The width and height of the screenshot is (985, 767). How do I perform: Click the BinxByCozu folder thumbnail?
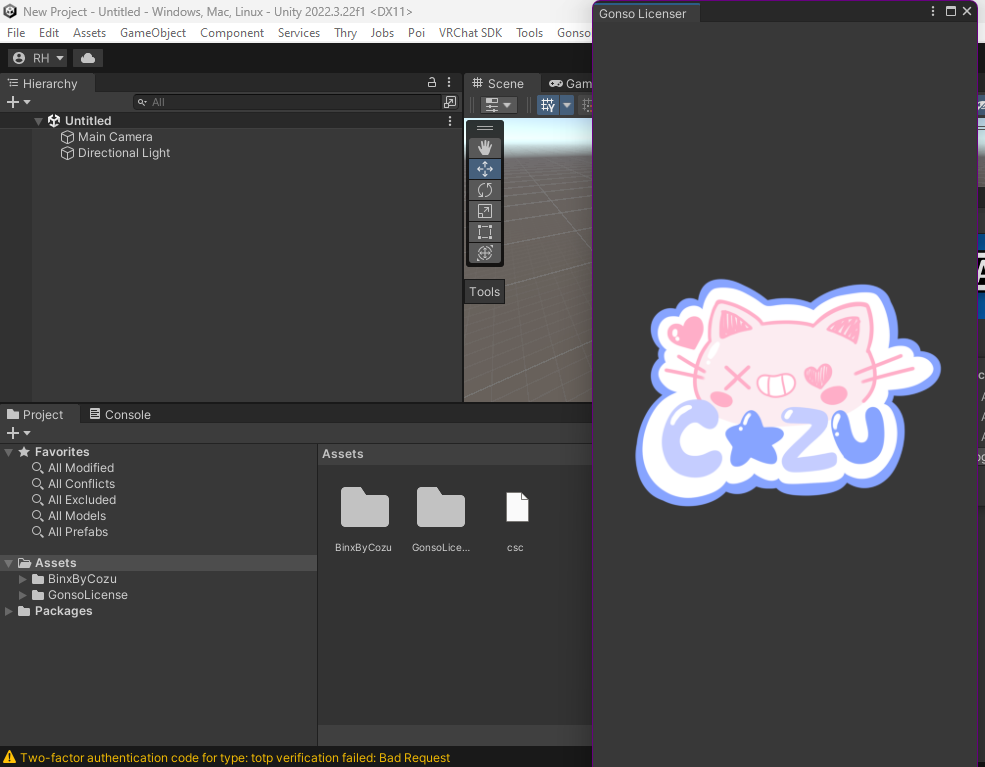pyautogui.click(x=364, y=508)
